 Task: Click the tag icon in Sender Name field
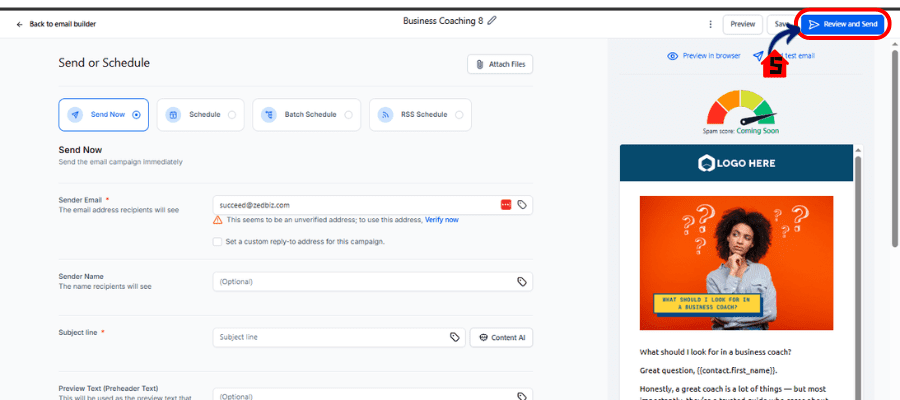click(521, 282)
